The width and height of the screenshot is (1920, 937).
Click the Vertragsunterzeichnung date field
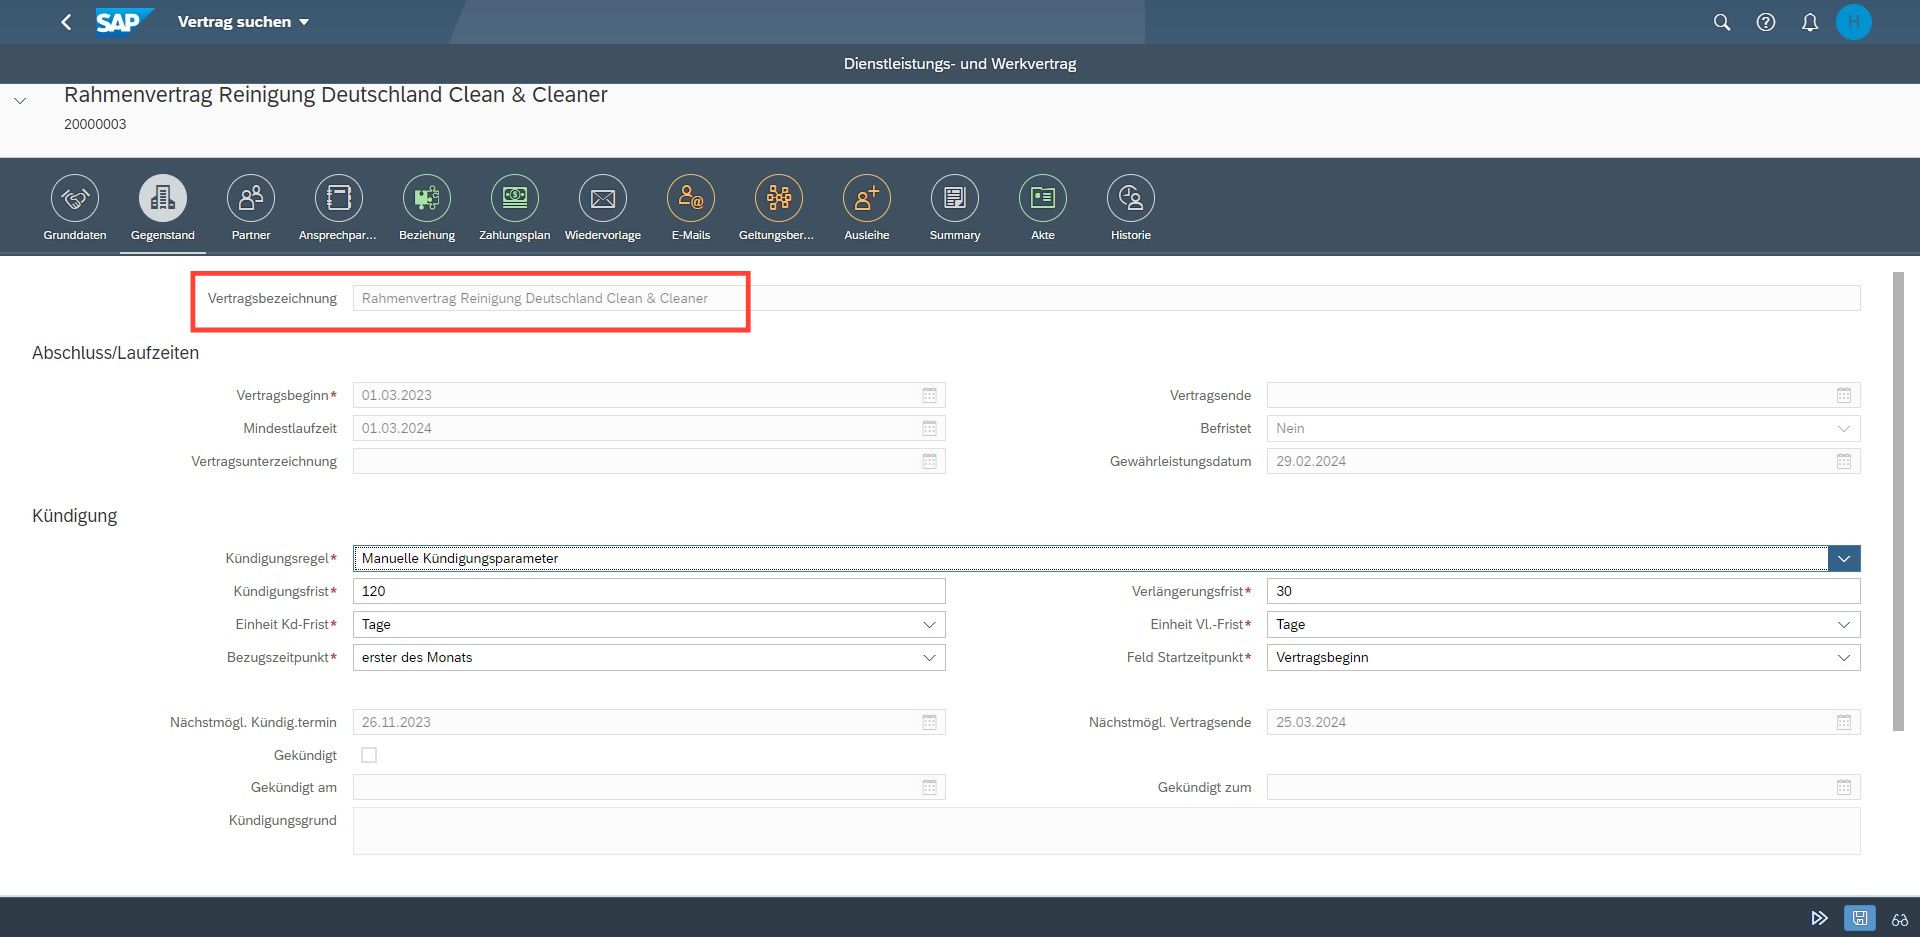(649, 461)
